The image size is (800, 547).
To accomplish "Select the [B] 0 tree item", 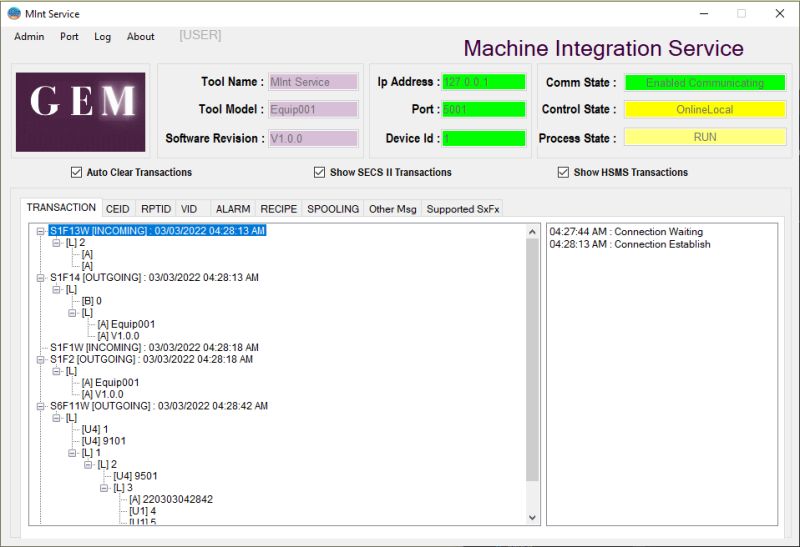I will point(92,301).
